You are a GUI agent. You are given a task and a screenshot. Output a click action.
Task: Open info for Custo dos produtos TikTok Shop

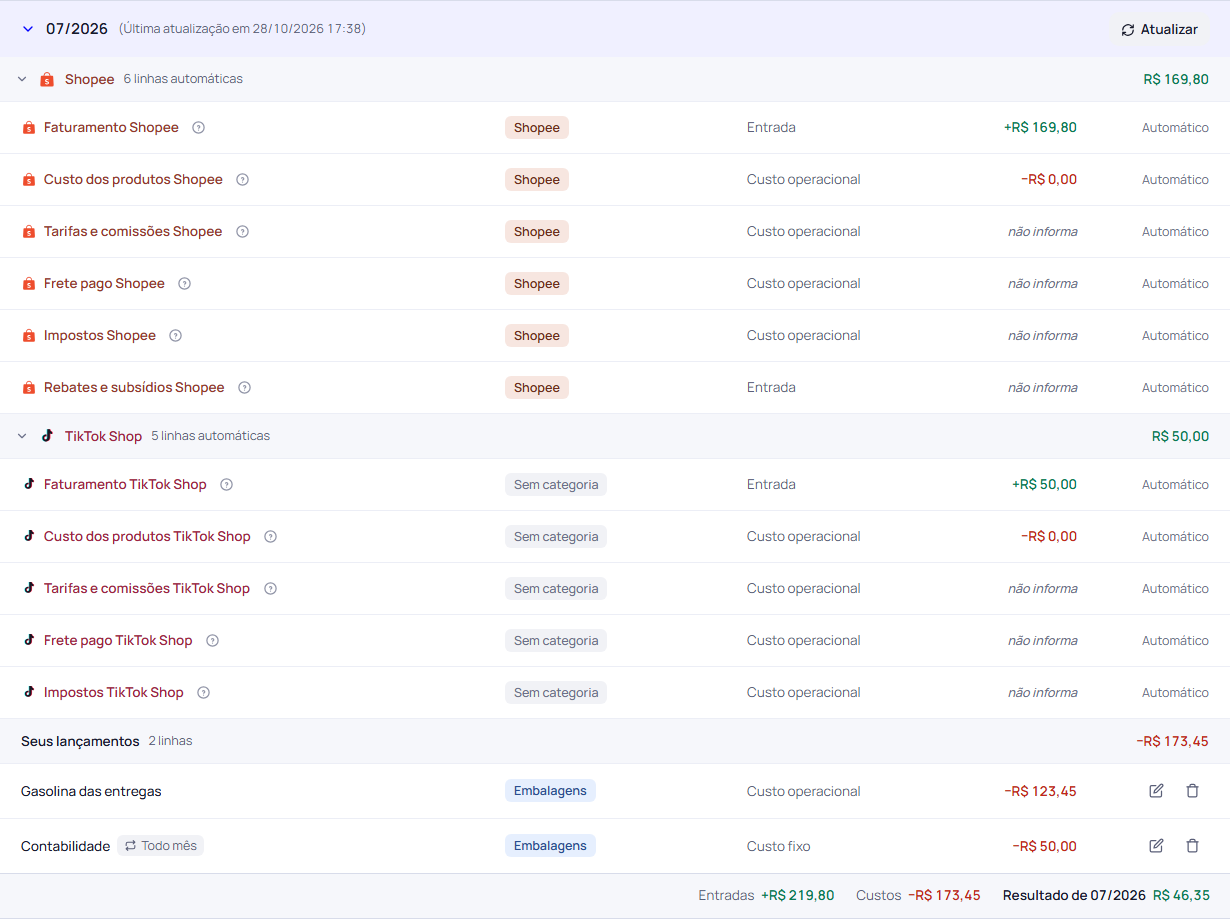click(270, 536)
